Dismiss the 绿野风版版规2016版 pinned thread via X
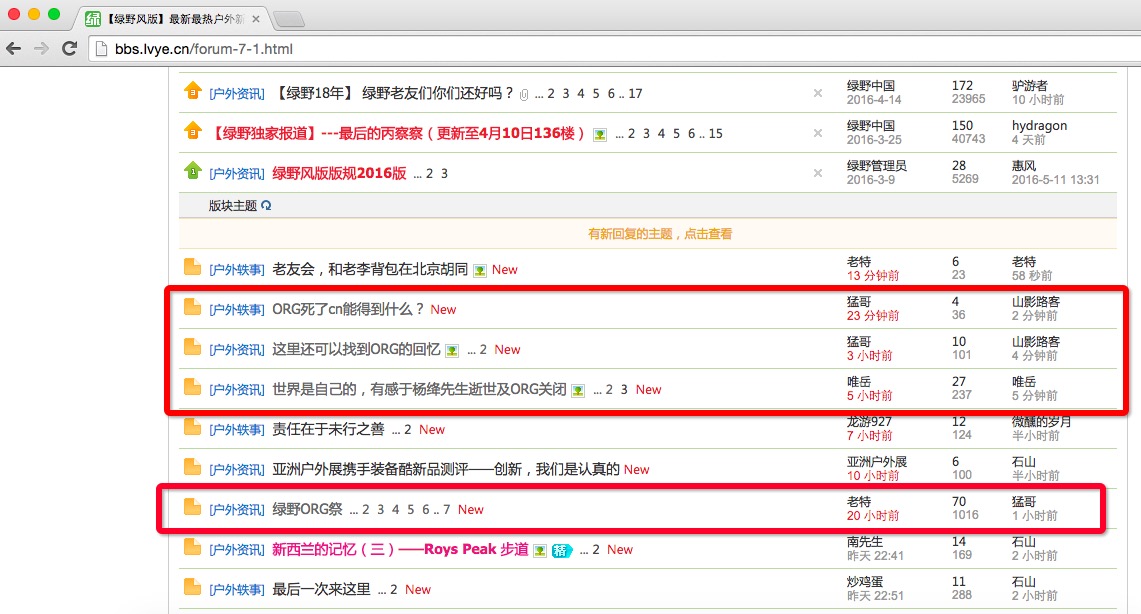This screenshot has height=614, width=1141. 817,173
